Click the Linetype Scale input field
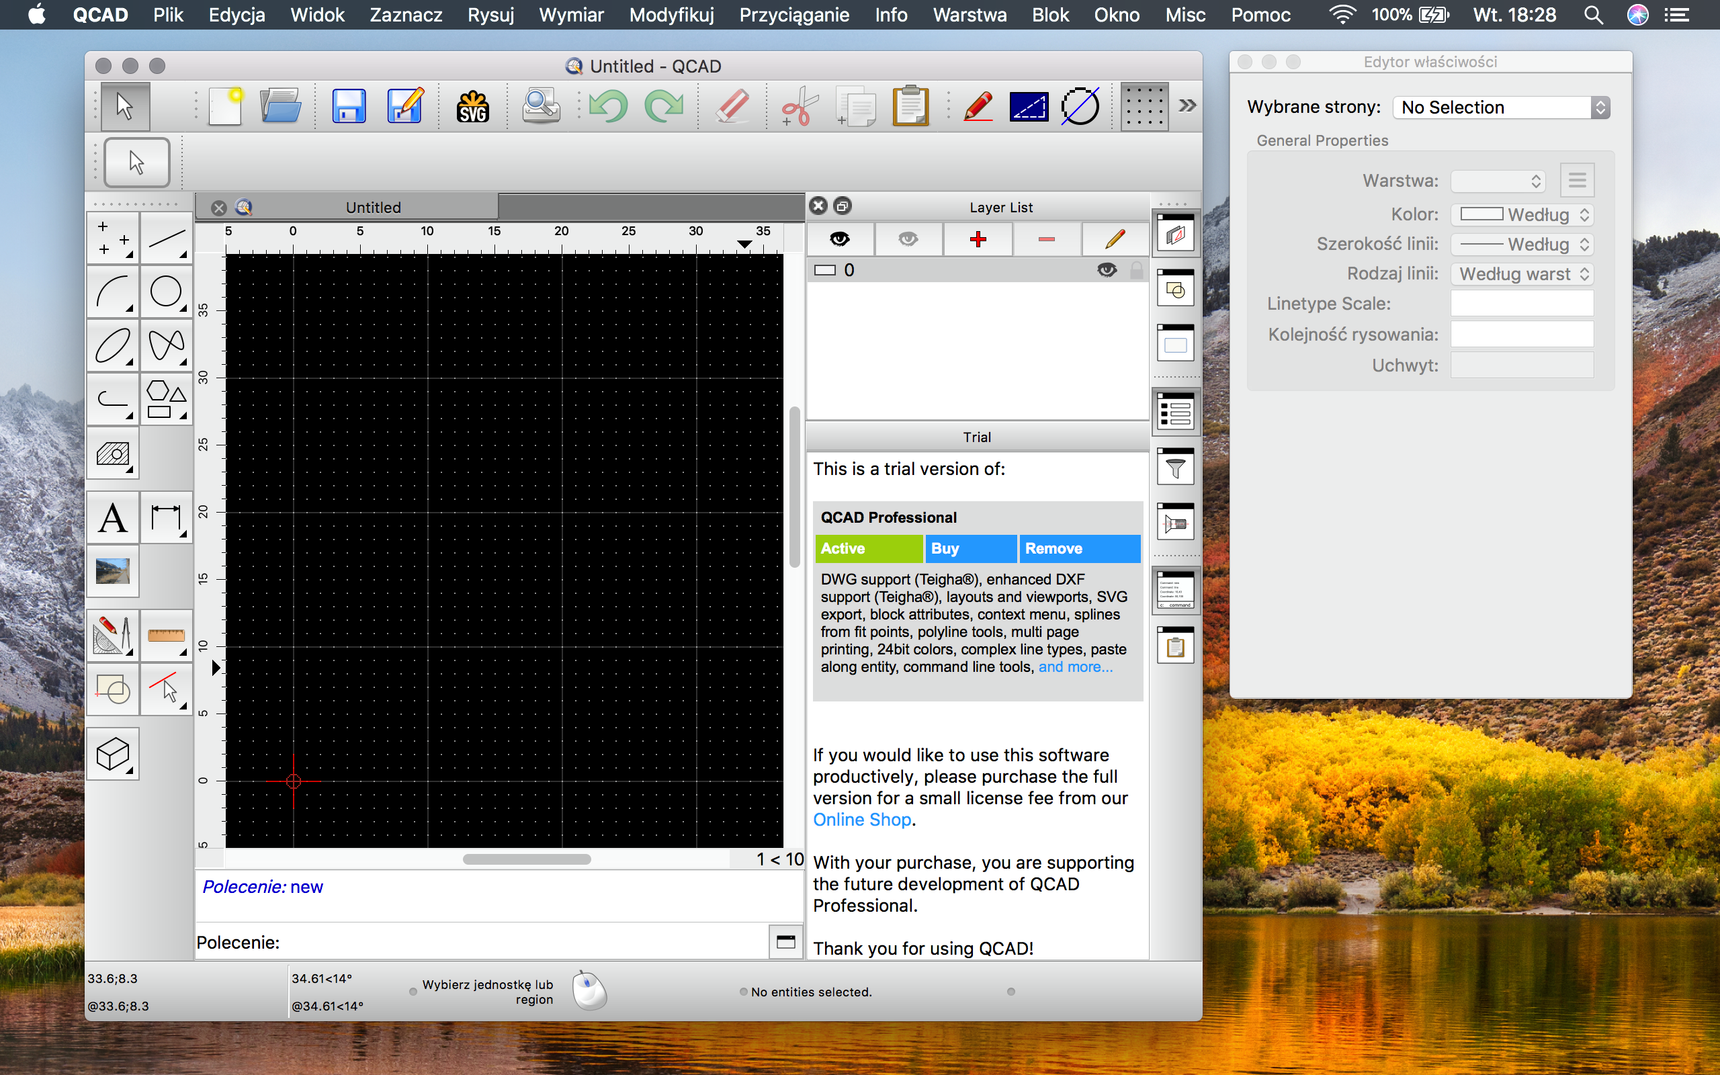 pyautogui.click(x=1522, y=304)
